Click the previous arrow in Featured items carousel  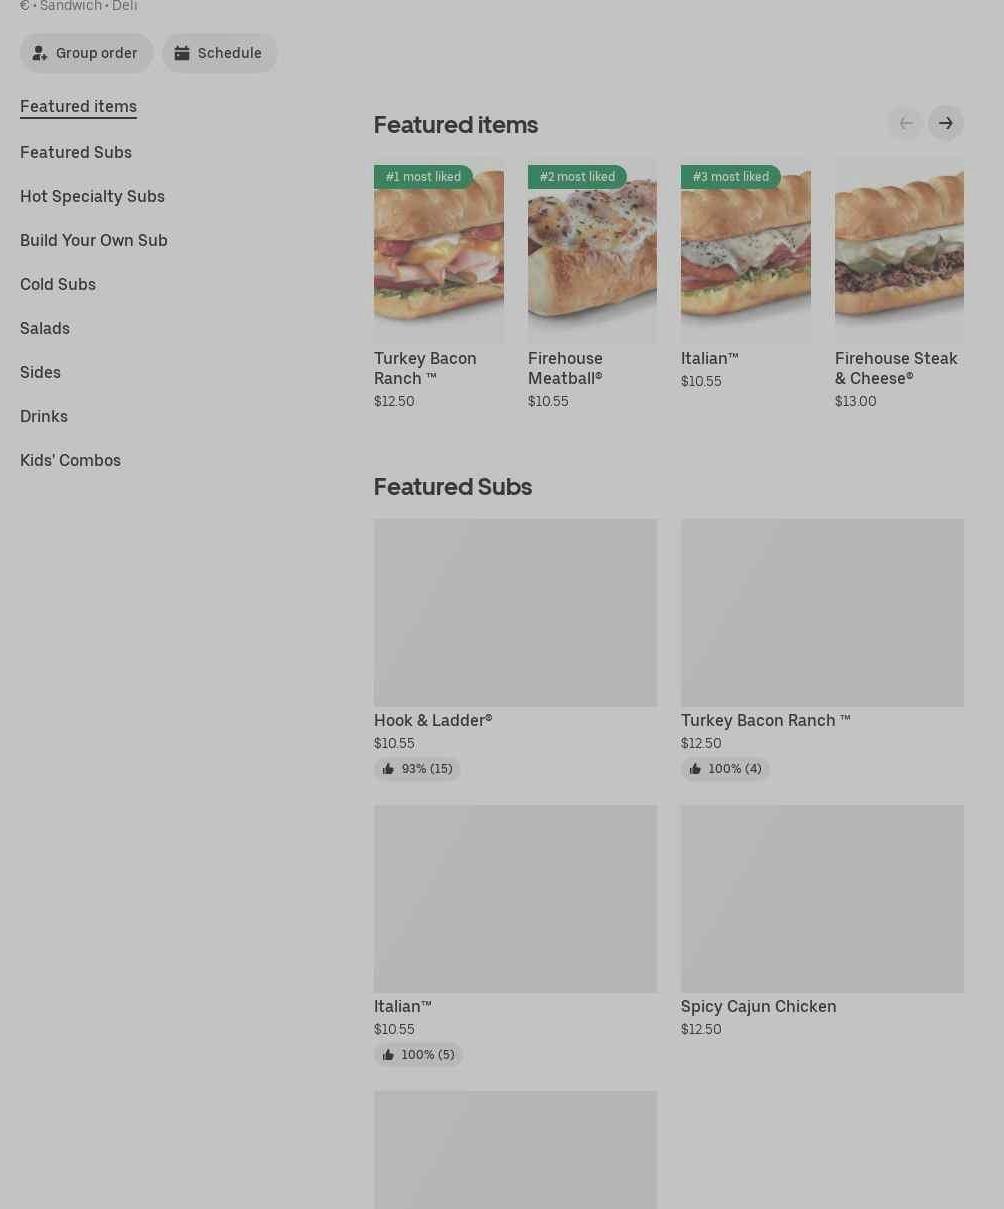pos(905,123)
